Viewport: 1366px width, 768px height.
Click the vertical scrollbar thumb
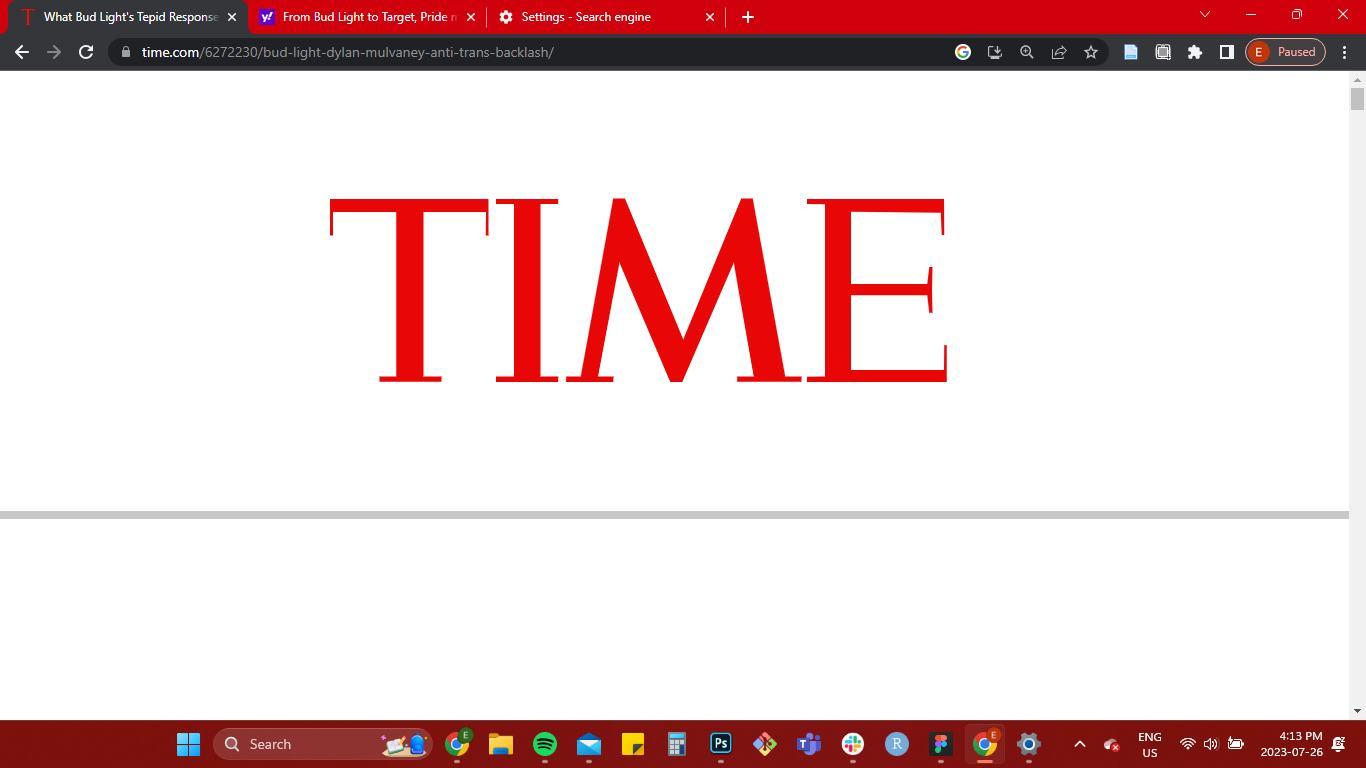1357,99
